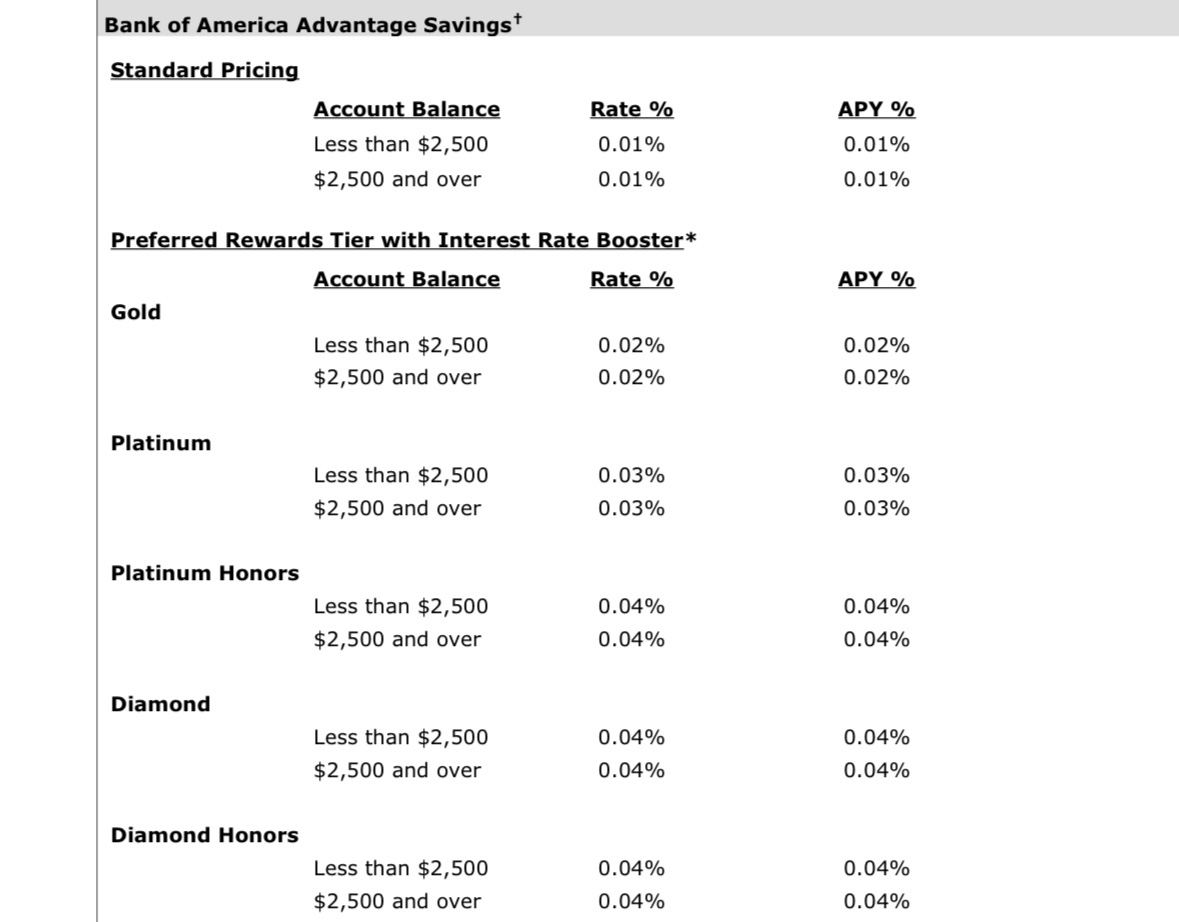
Task: Click Account Balance header under Preferred Rewards Tier
Action: (406, 279)
